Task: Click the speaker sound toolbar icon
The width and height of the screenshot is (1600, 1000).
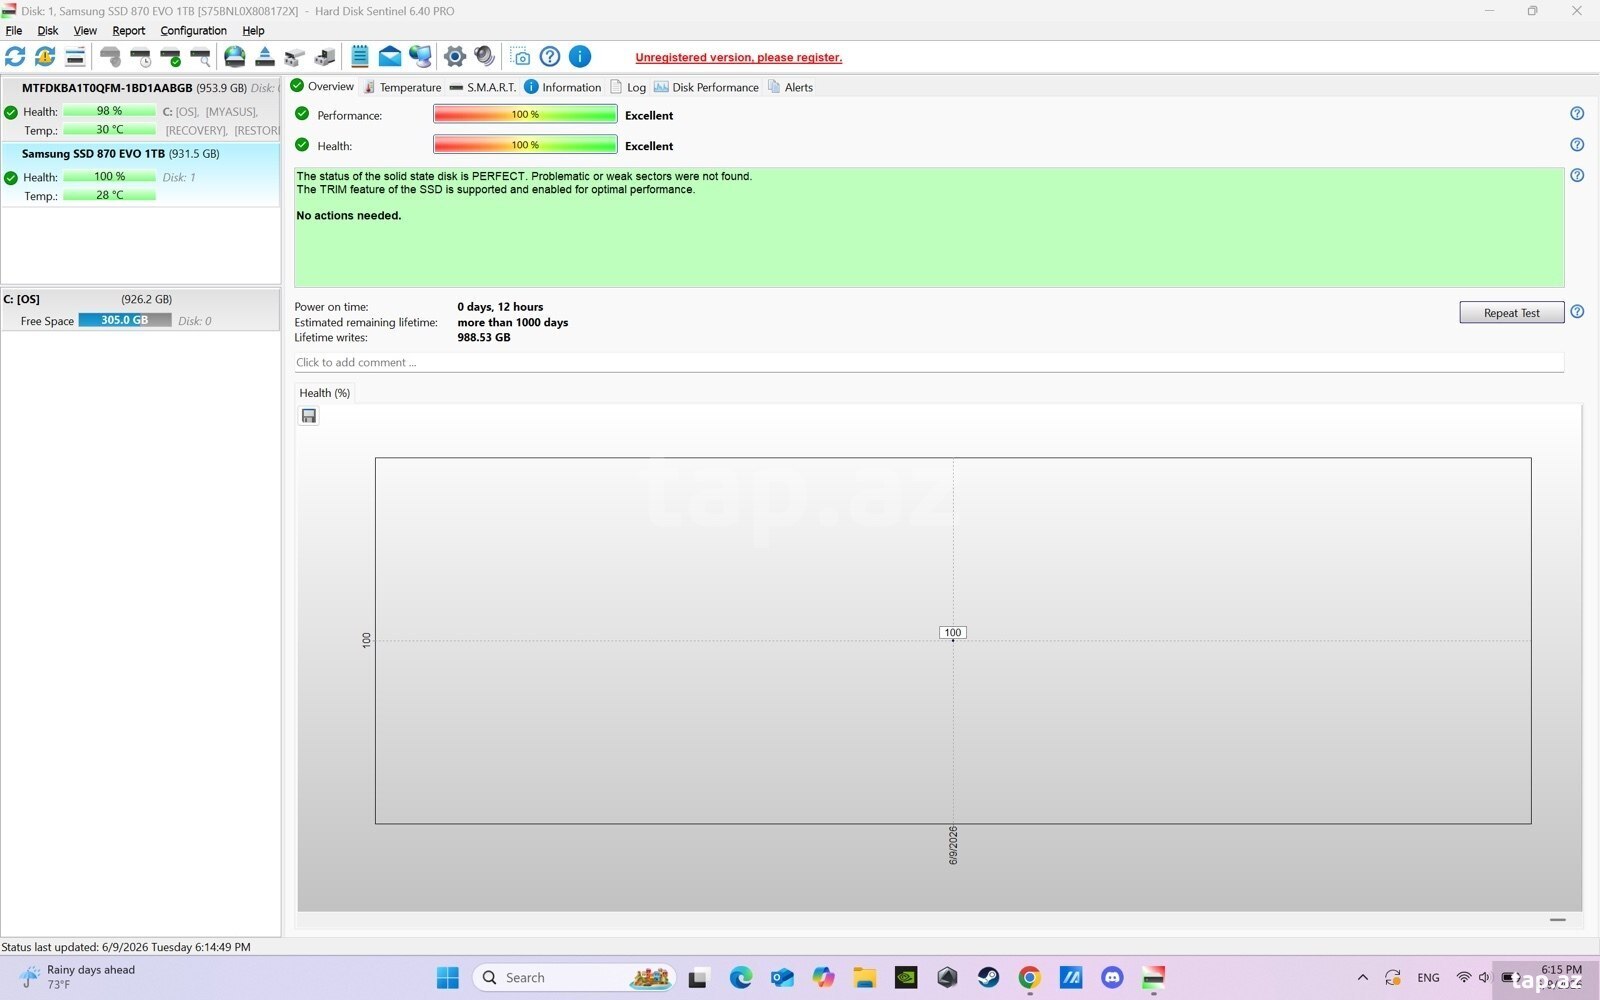Action: point(485,57)
